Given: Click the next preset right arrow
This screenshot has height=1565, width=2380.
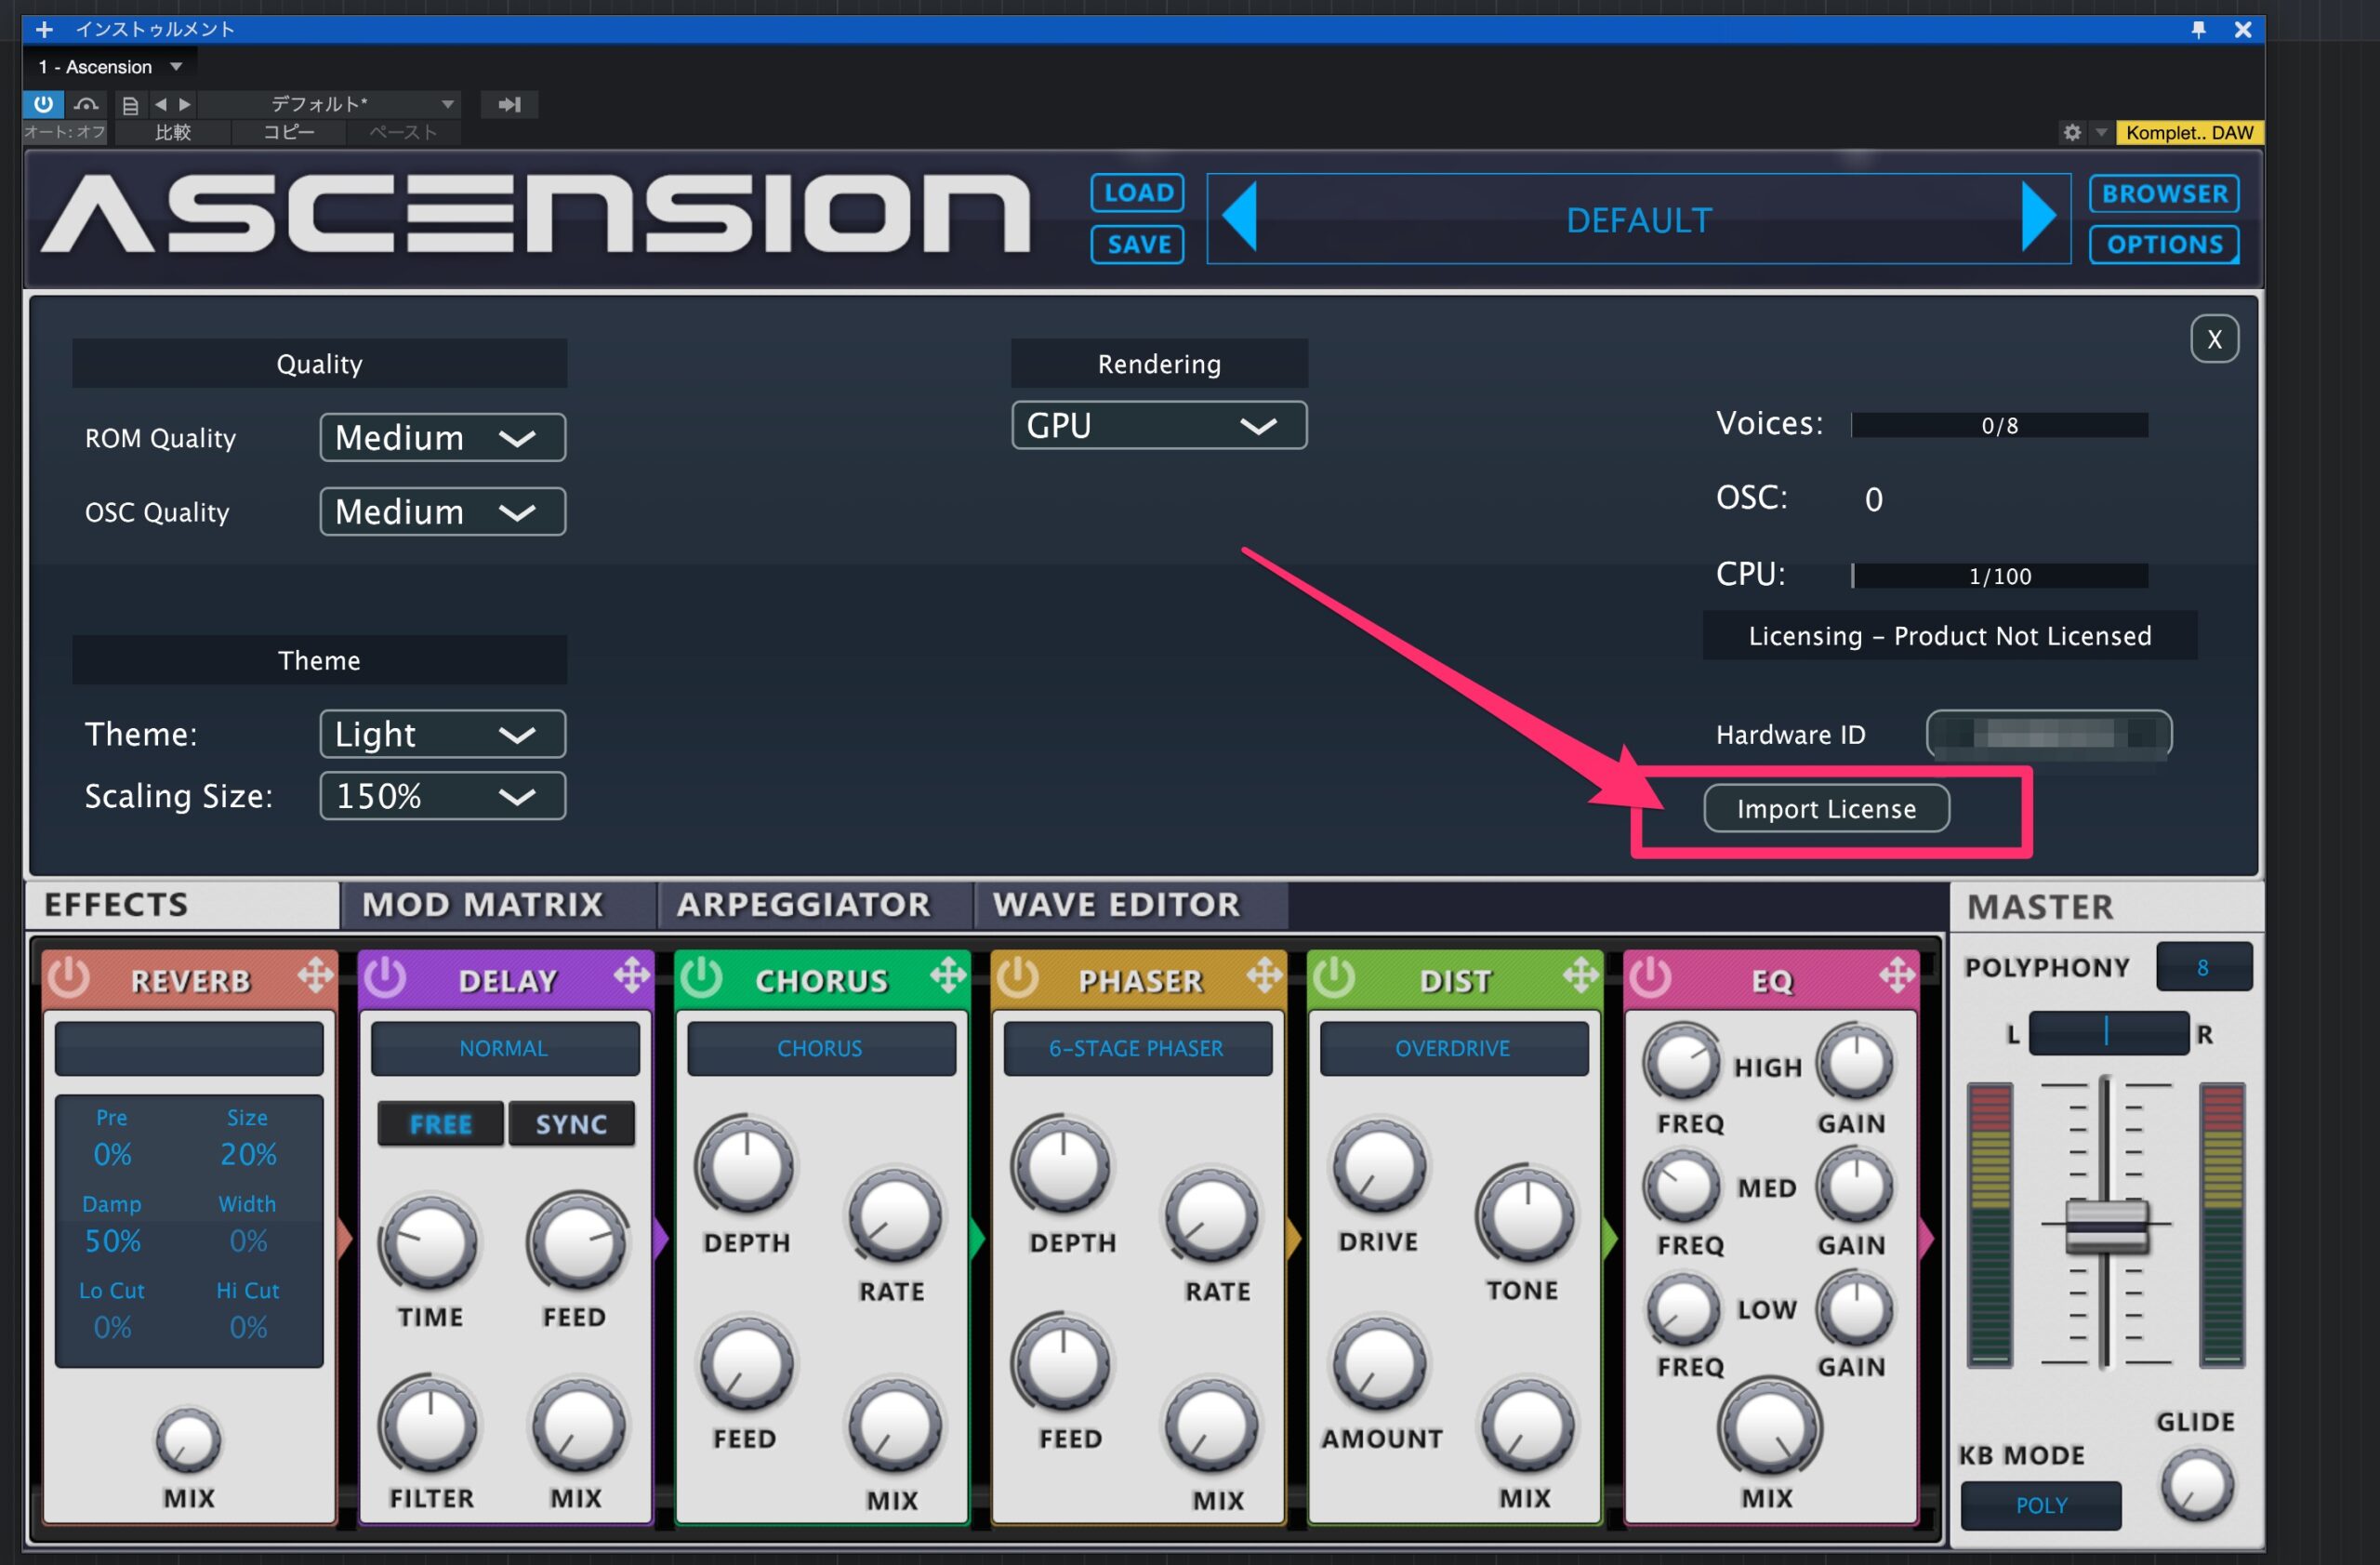Looking at the screenshot, I should tap(2037, 217).
